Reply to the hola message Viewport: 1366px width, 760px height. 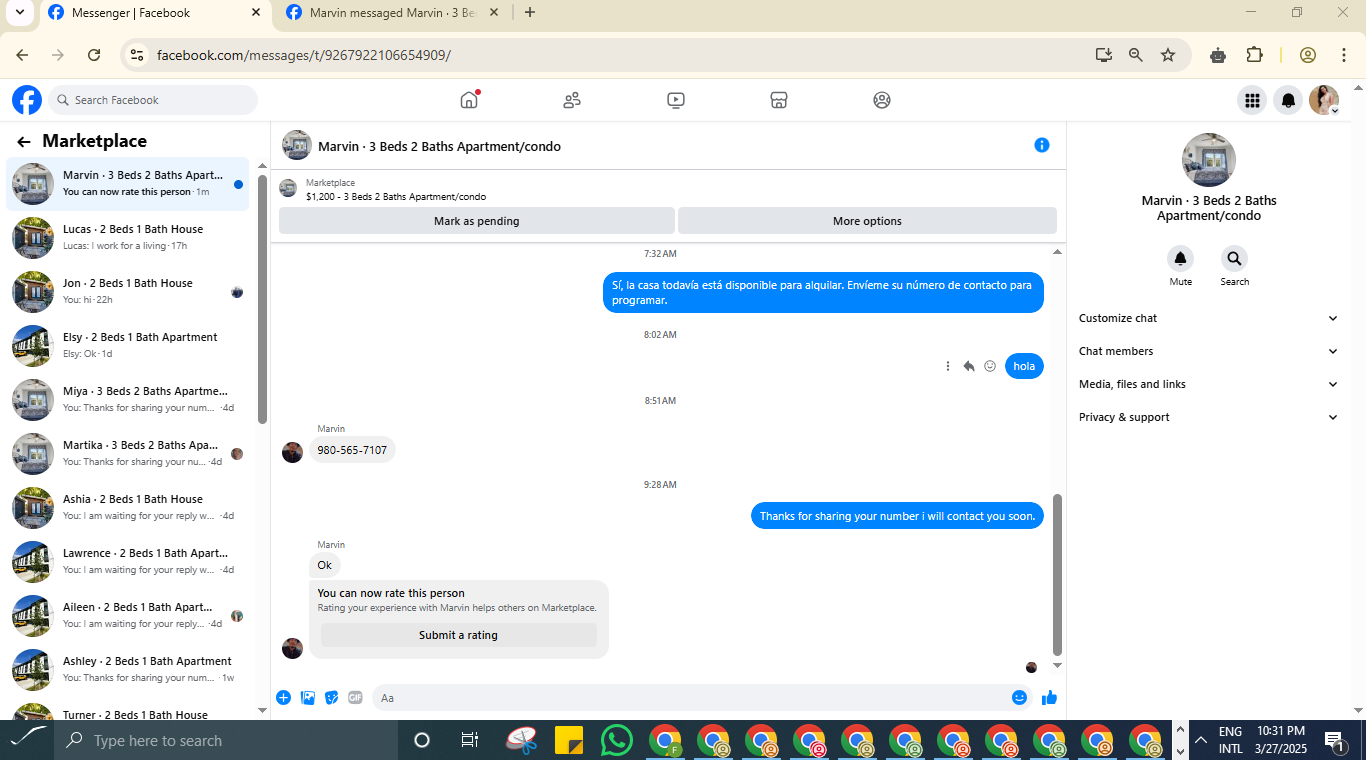[969, 366]
